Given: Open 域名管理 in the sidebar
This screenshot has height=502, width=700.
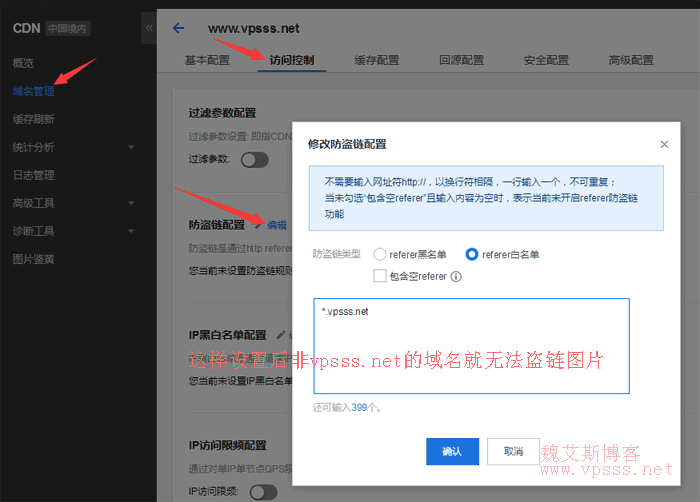Looking at the screenshot, I should (x=33, y=91).
